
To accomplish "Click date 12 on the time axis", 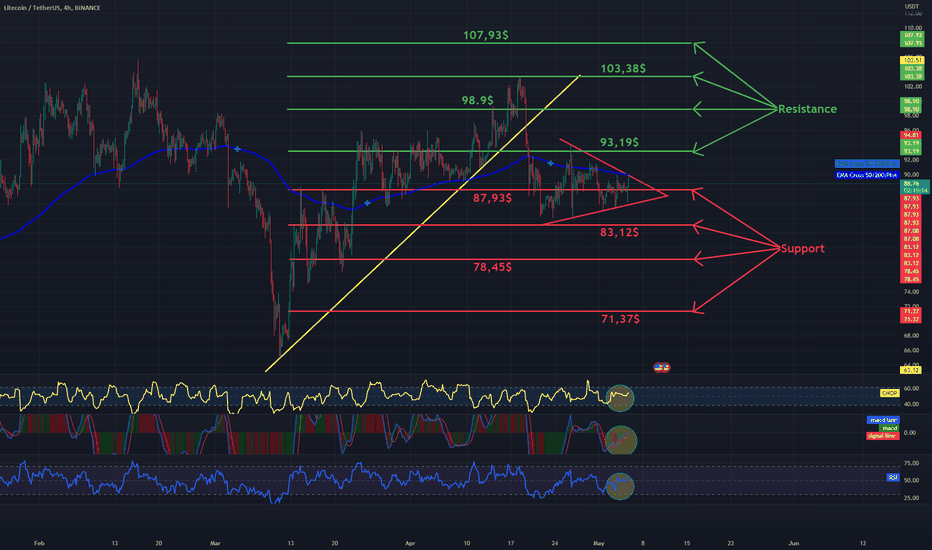I will click(862, 543).
